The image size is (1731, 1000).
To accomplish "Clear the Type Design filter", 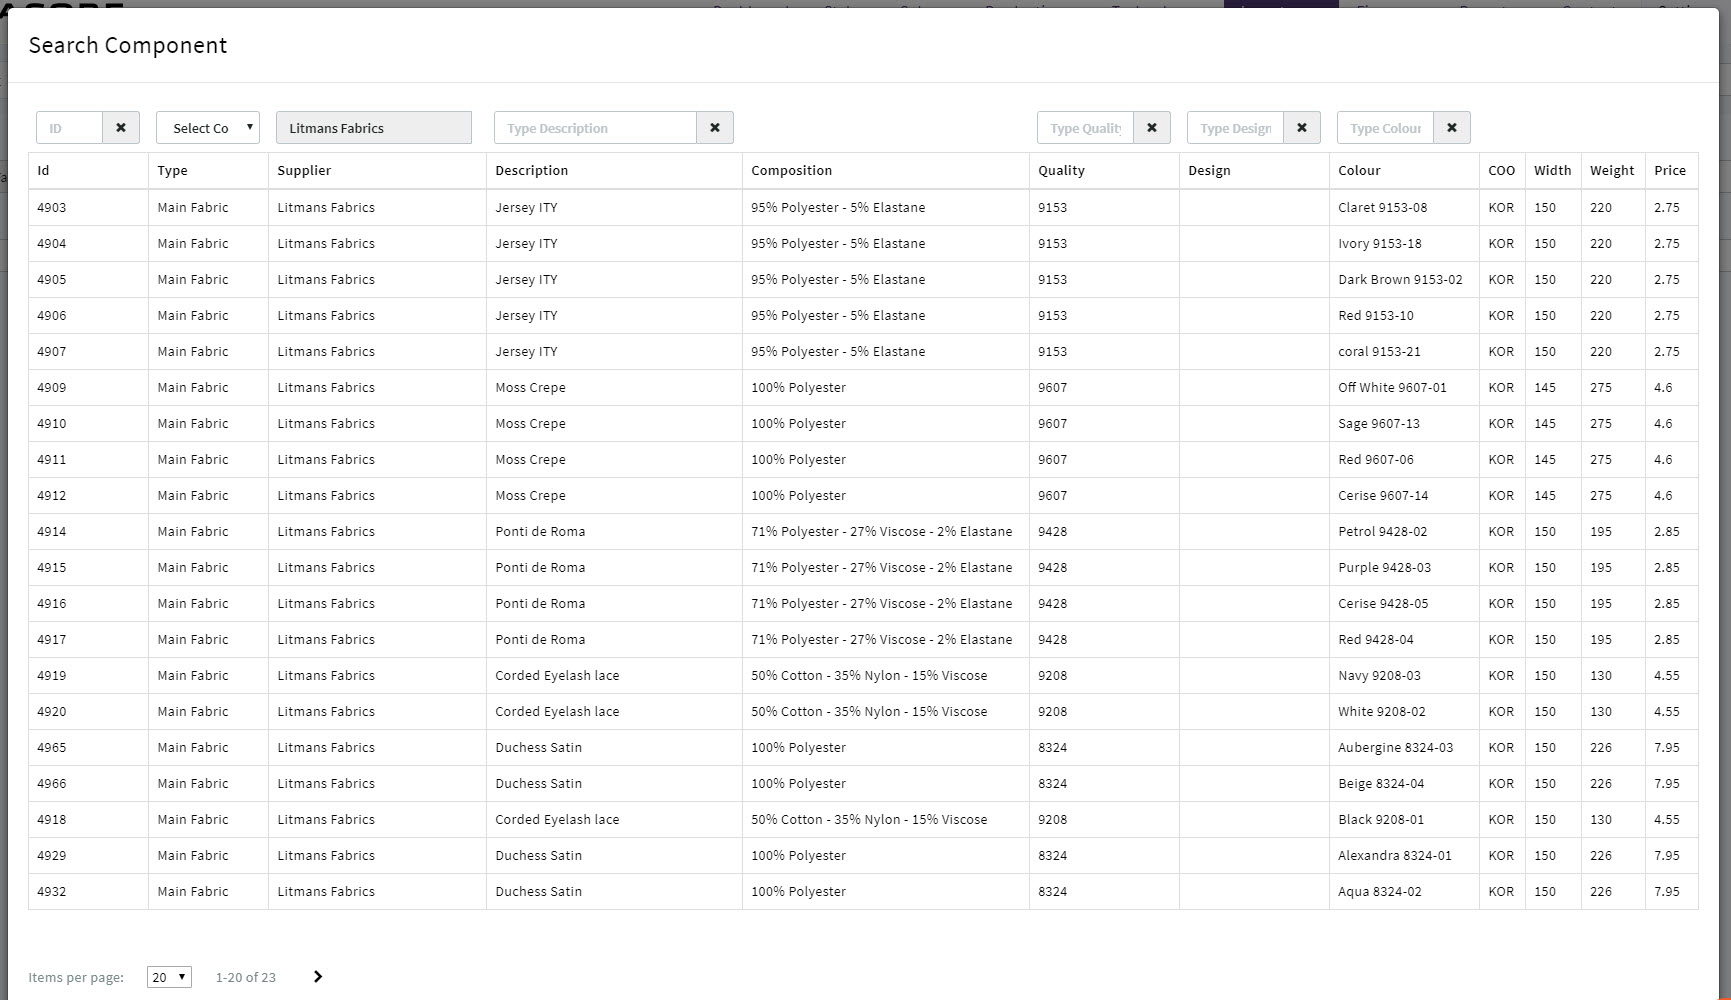I will (x=1301, y=127).
